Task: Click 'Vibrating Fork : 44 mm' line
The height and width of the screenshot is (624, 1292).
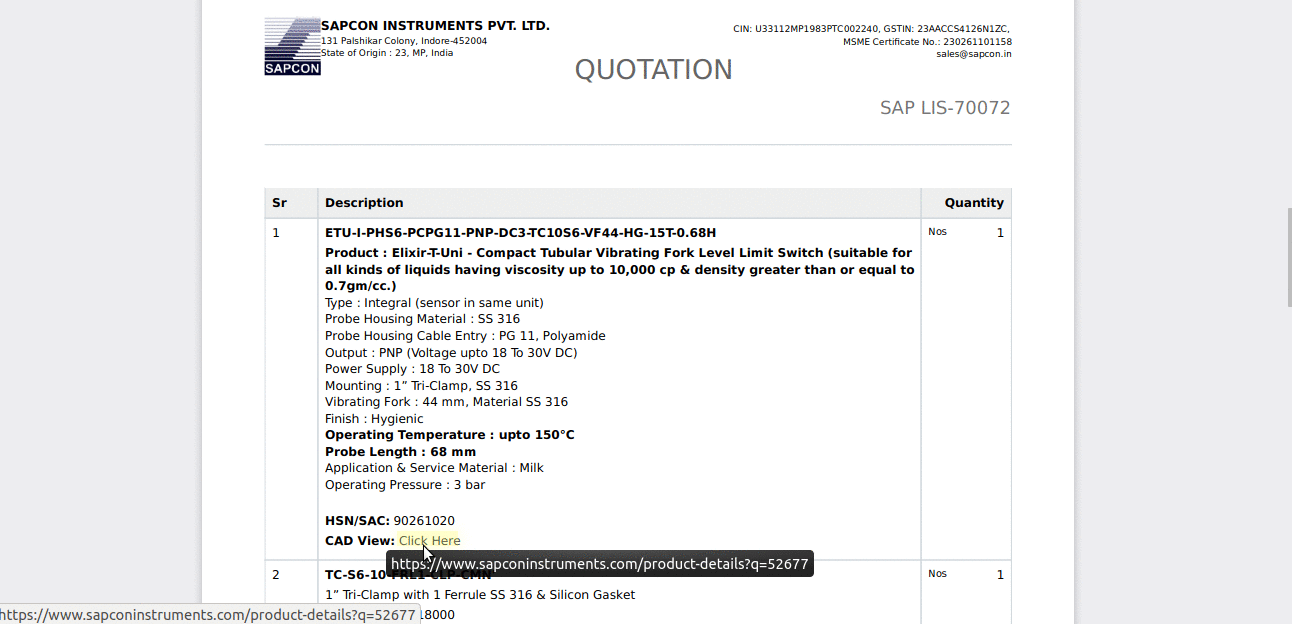Action: click(446, 402)
